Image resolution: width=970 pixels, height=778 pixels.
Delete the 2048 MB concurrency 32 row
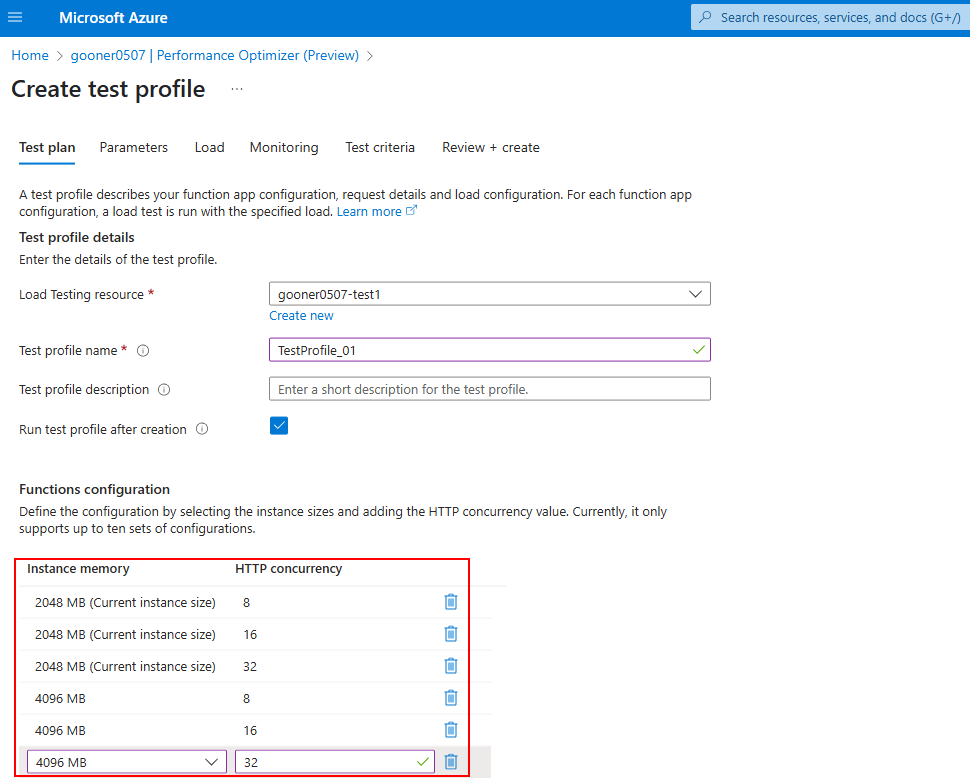[451, 666]
